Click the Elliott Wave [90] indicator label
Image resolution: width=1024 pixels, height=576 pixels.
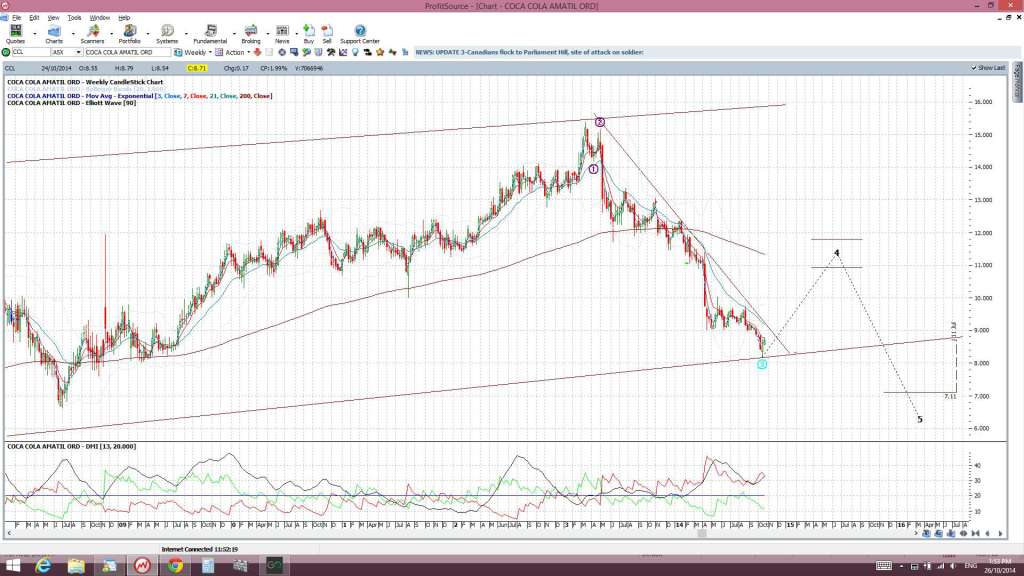[72, 103]
